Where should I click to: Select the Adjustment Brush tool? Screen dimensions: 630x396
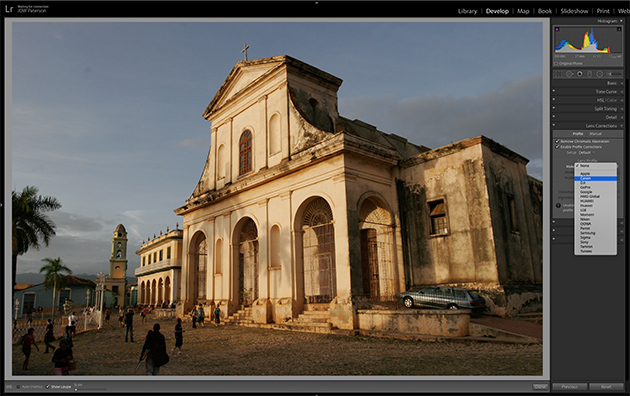point(615,74)
